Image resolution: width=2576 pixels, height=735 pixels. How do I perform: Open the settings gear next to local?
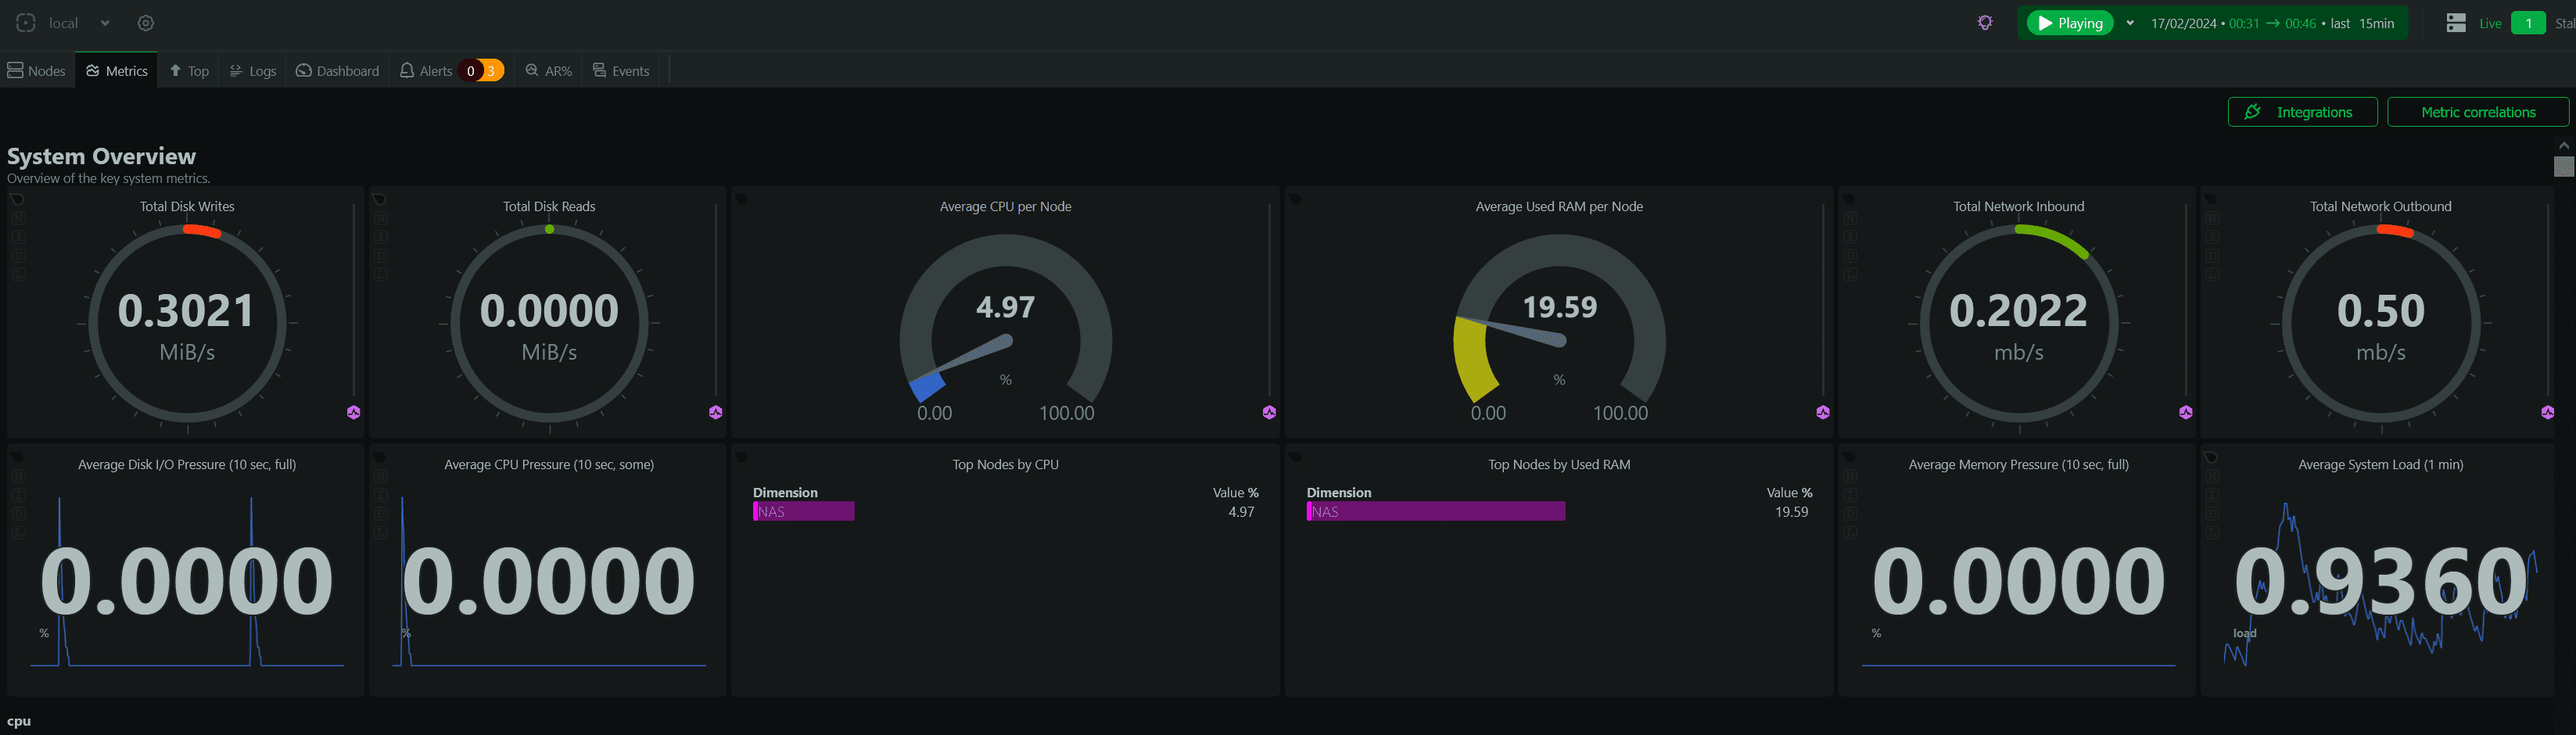146,23
